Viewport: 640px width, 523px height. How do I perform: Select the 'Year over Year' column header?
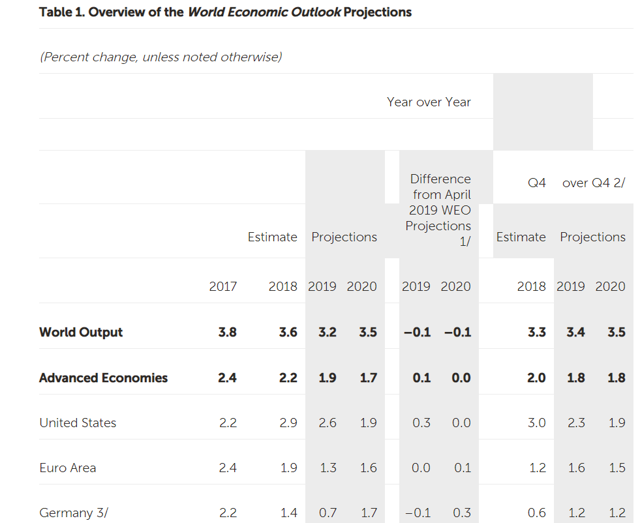428,102
